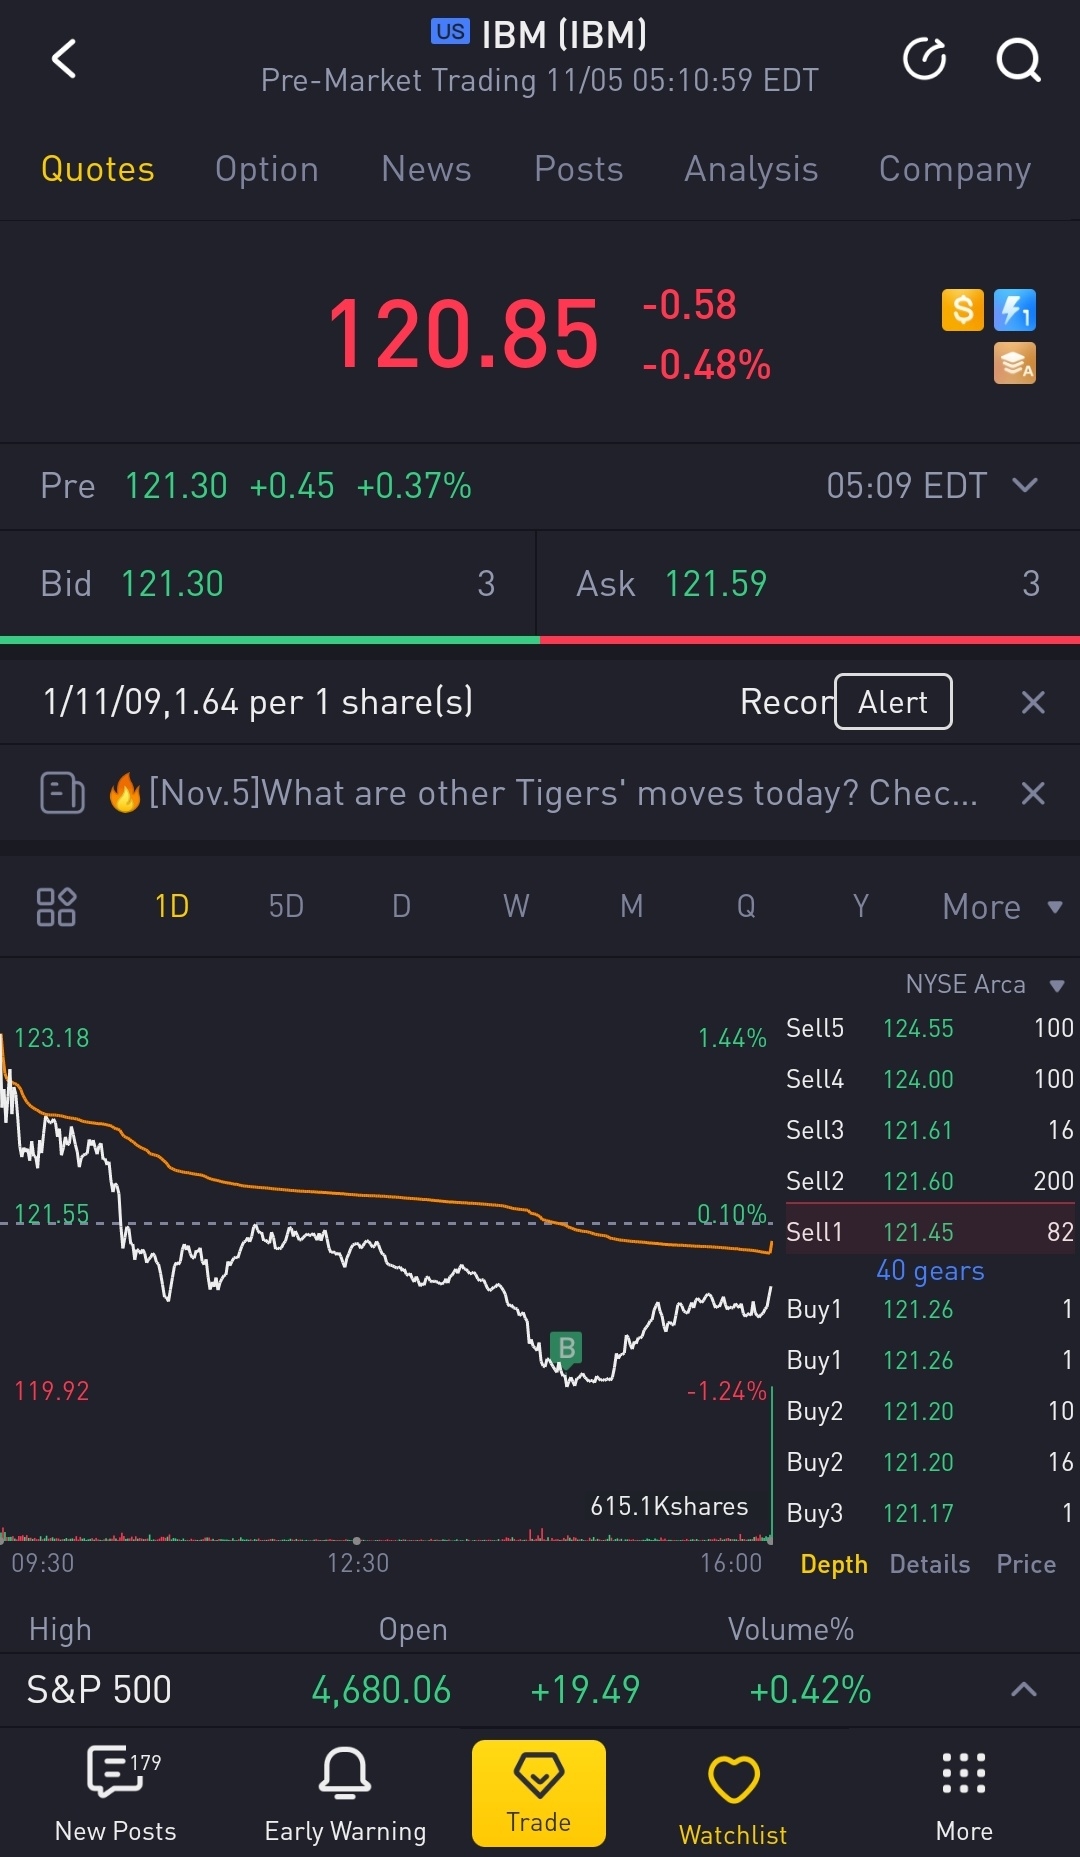
Task: Switch to the Option tab
Action: tap(267, 169)
